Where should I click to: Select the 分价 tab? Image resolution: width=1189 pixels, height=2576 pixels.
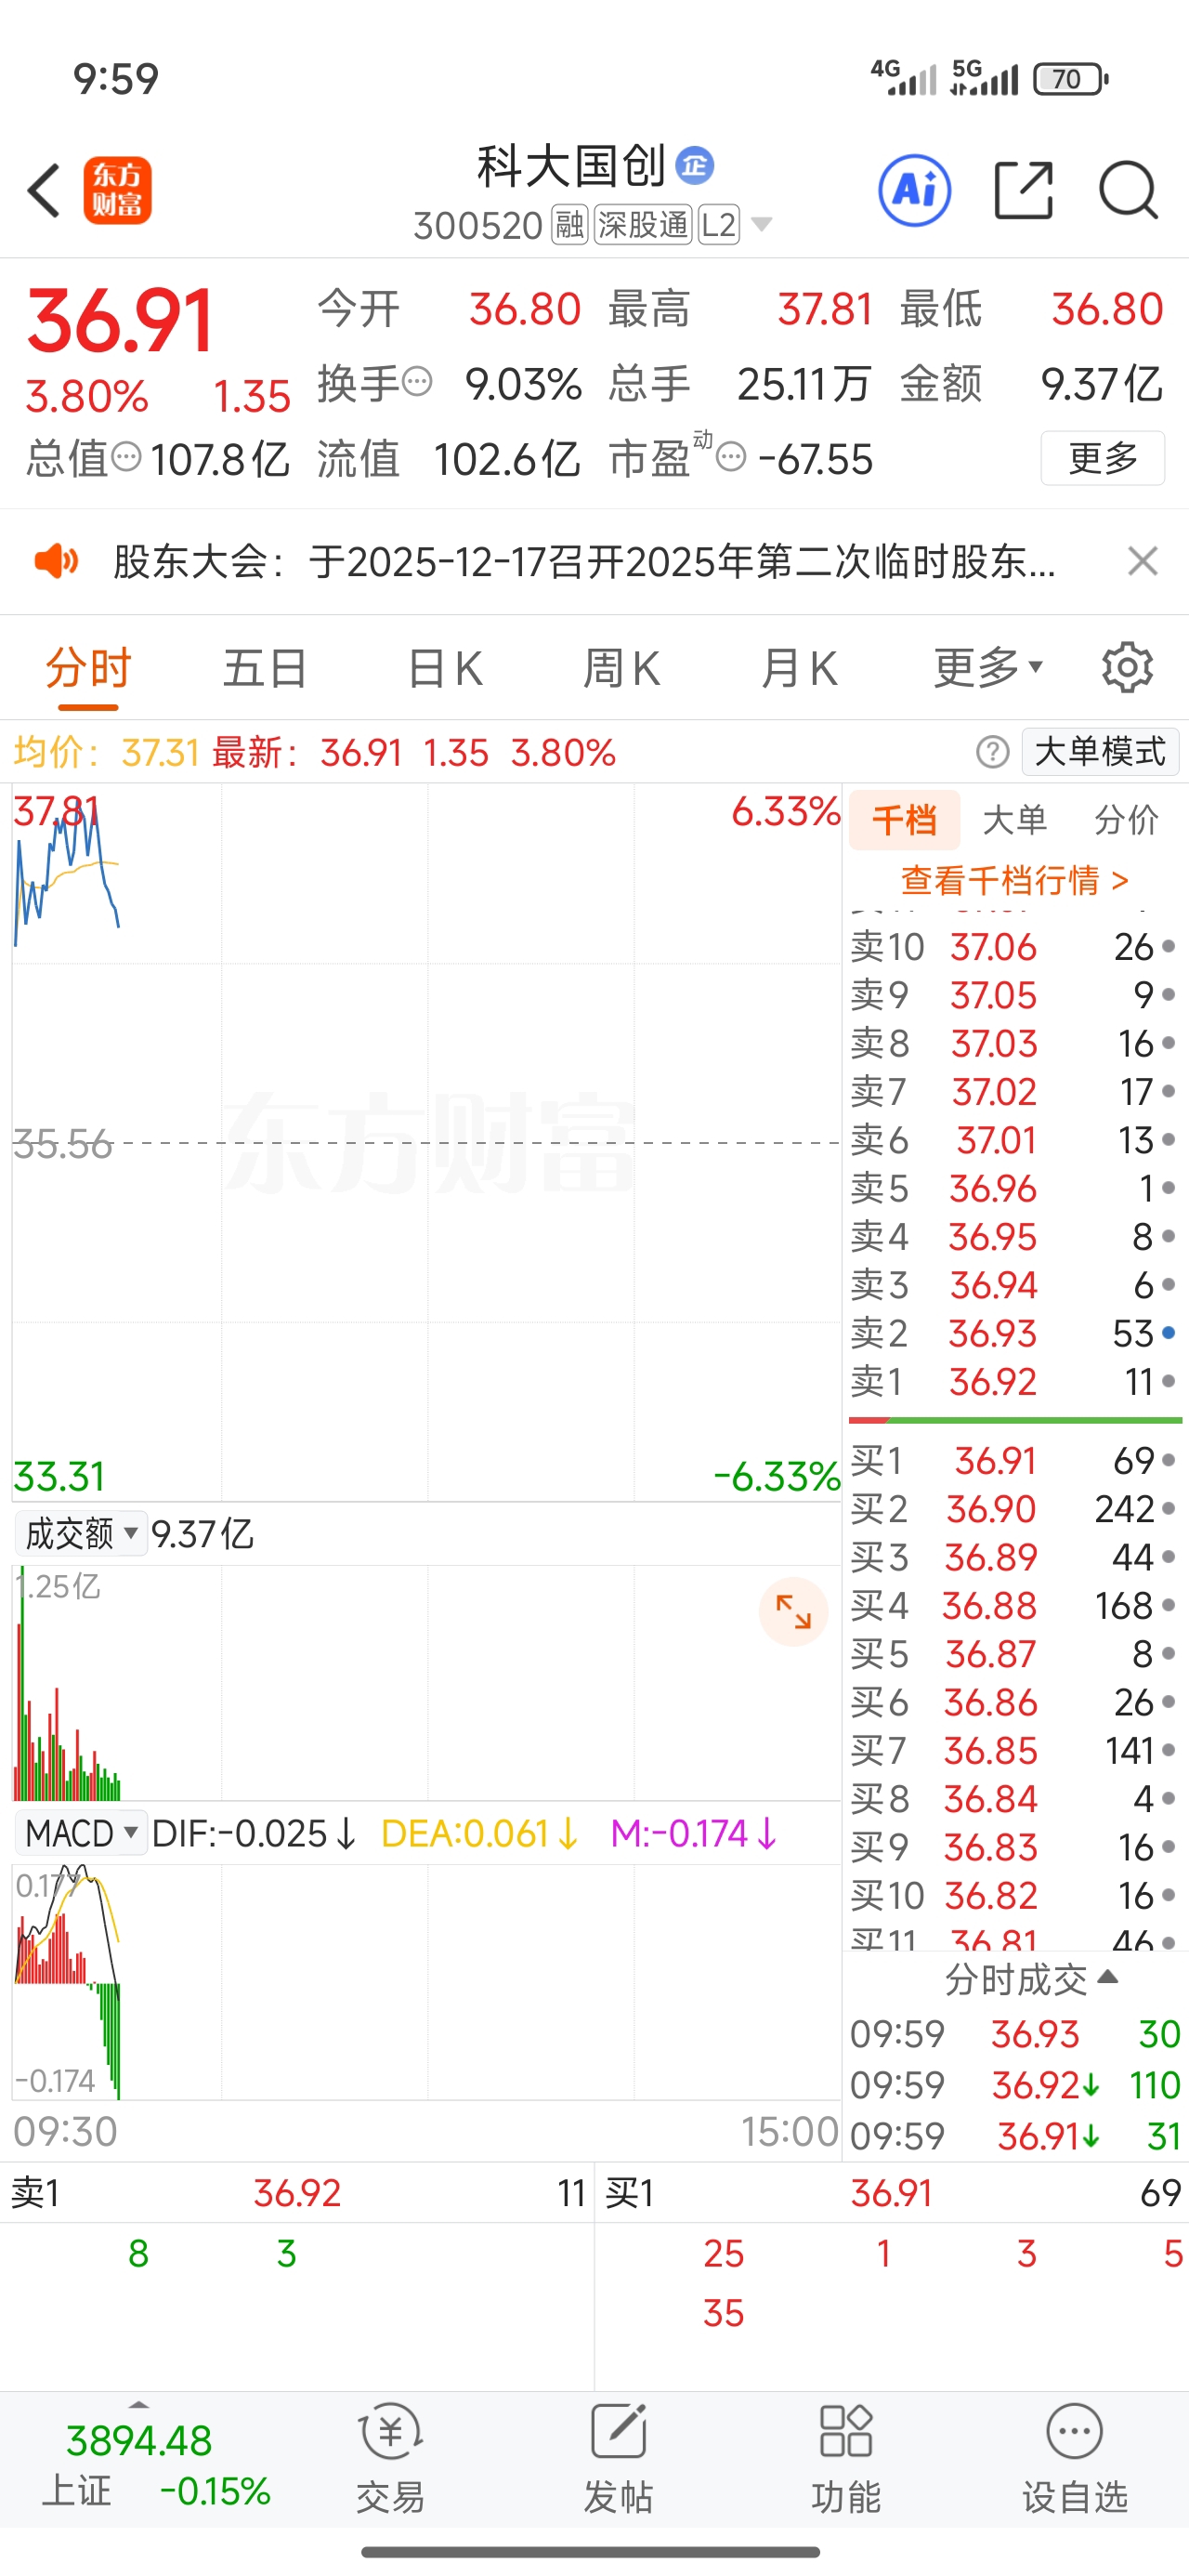pyautogui.click(x=1126, y=820)
